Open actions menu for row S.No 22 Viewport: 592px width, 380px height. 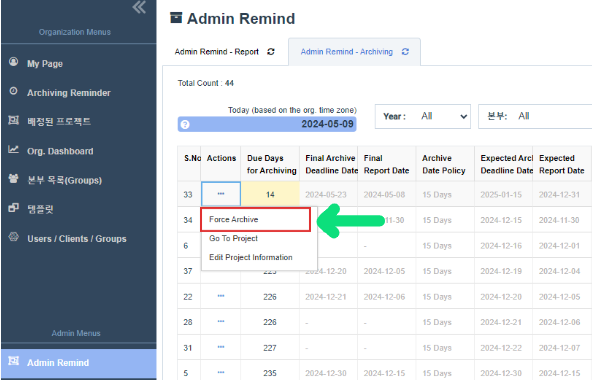(x=221, y=297)
